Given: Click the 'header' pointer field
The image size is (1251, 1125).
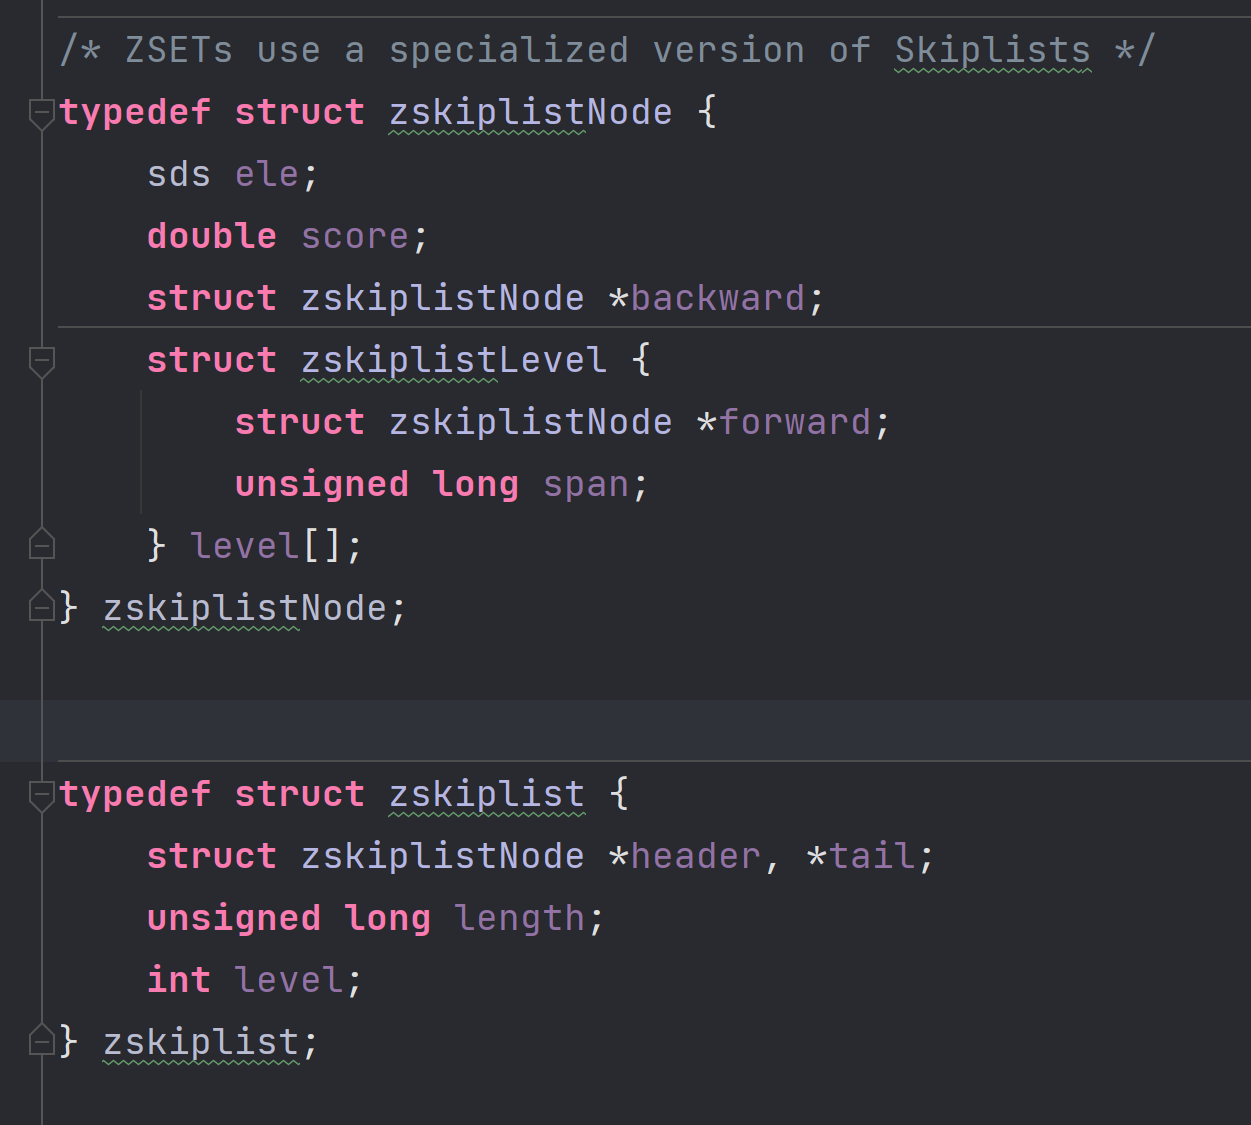Looking at the screenshot, I should click(x=696, y=856).
